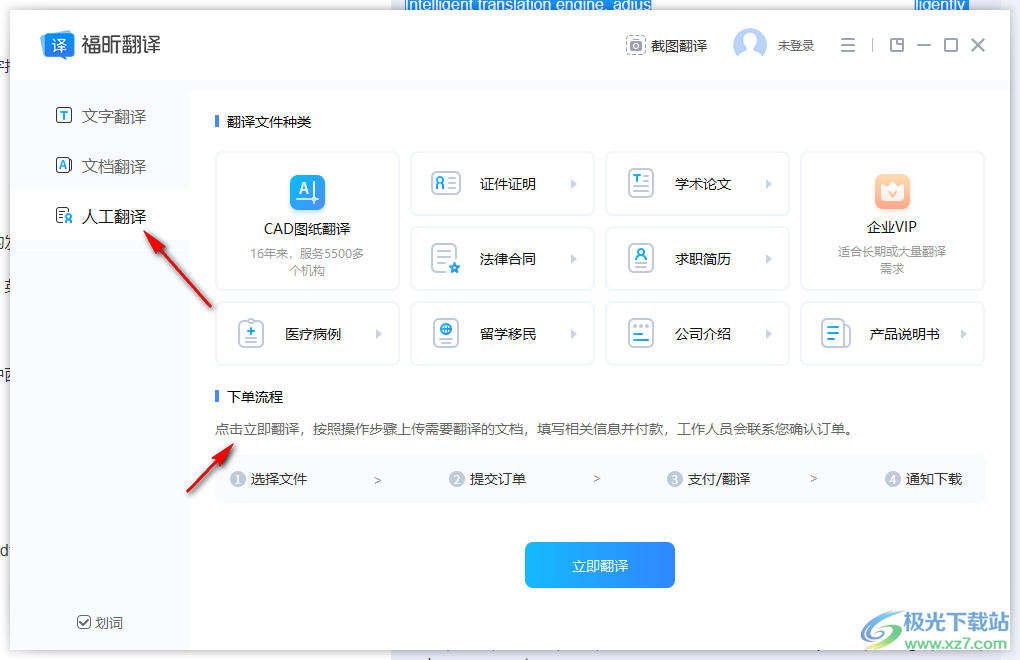This screenshot has width=1020, height=660.
Task: Expand the 法律合同 arrow
Action: point(574,259)
